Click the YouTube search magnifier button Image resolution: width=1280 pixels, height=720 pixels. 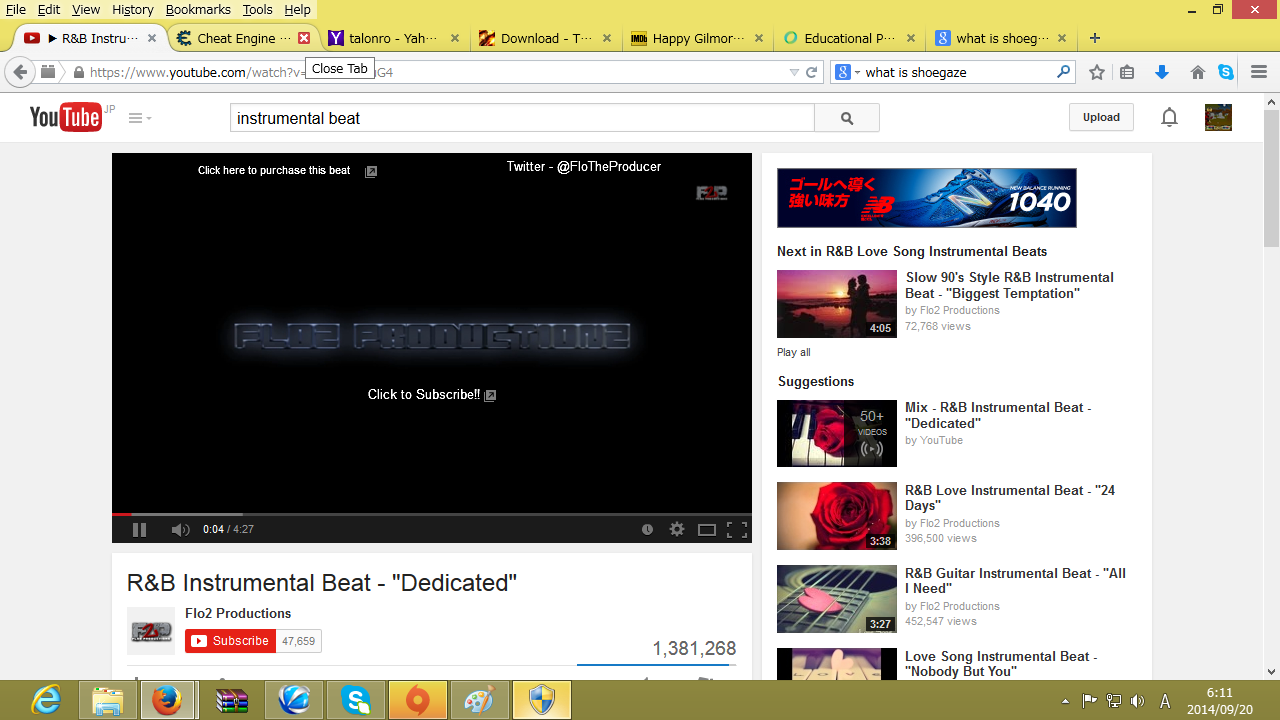[847, 118]
